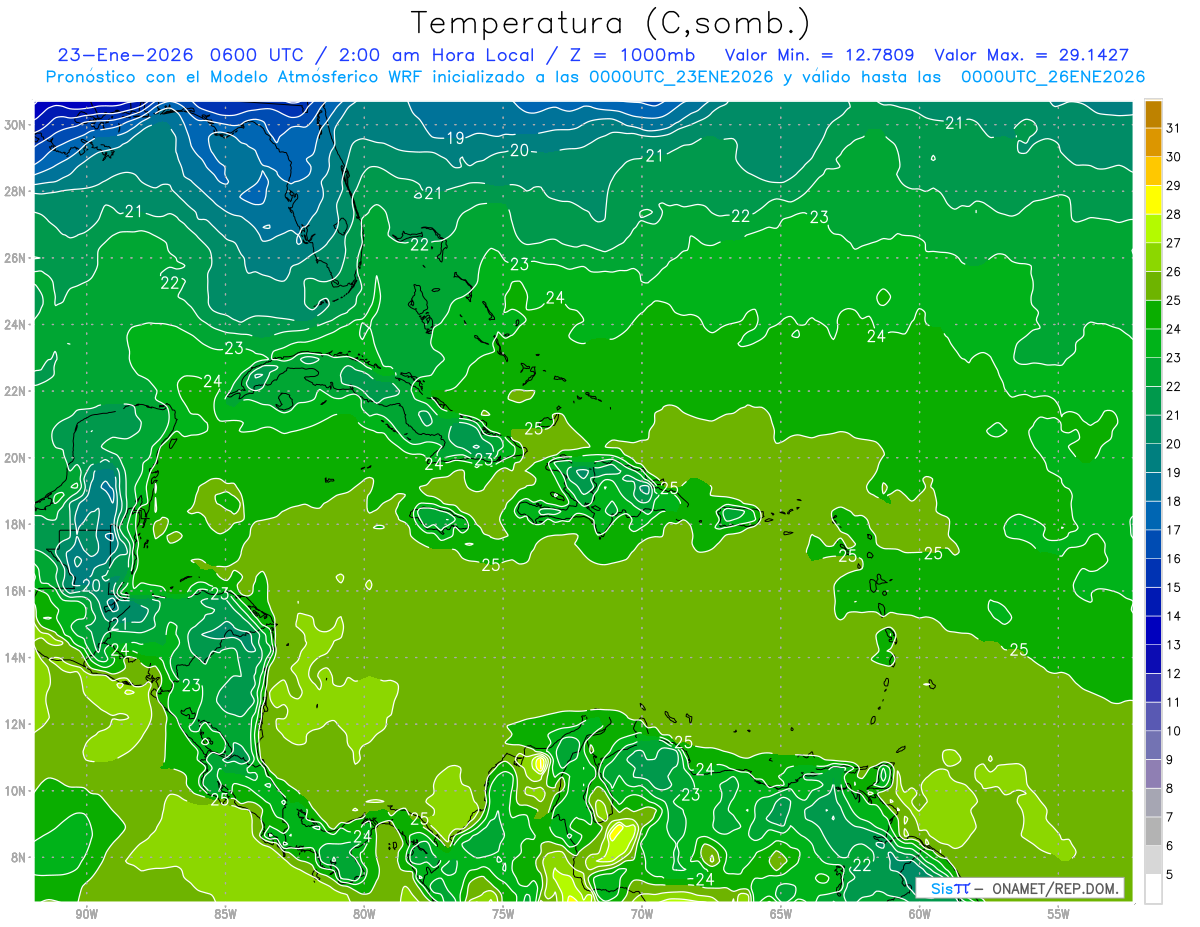Click the 60W longitude axis label
Screen dimensions: 1200x927
coord(920,914)
